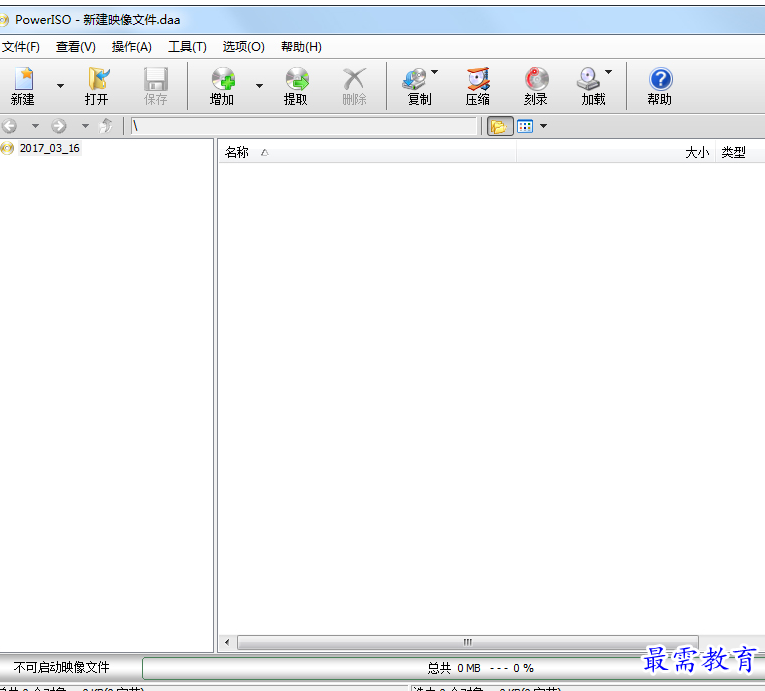Sort by the 大小 column header
Viewport: 765px width, 691px height.
pyautogui.click(x=616, y=152)
